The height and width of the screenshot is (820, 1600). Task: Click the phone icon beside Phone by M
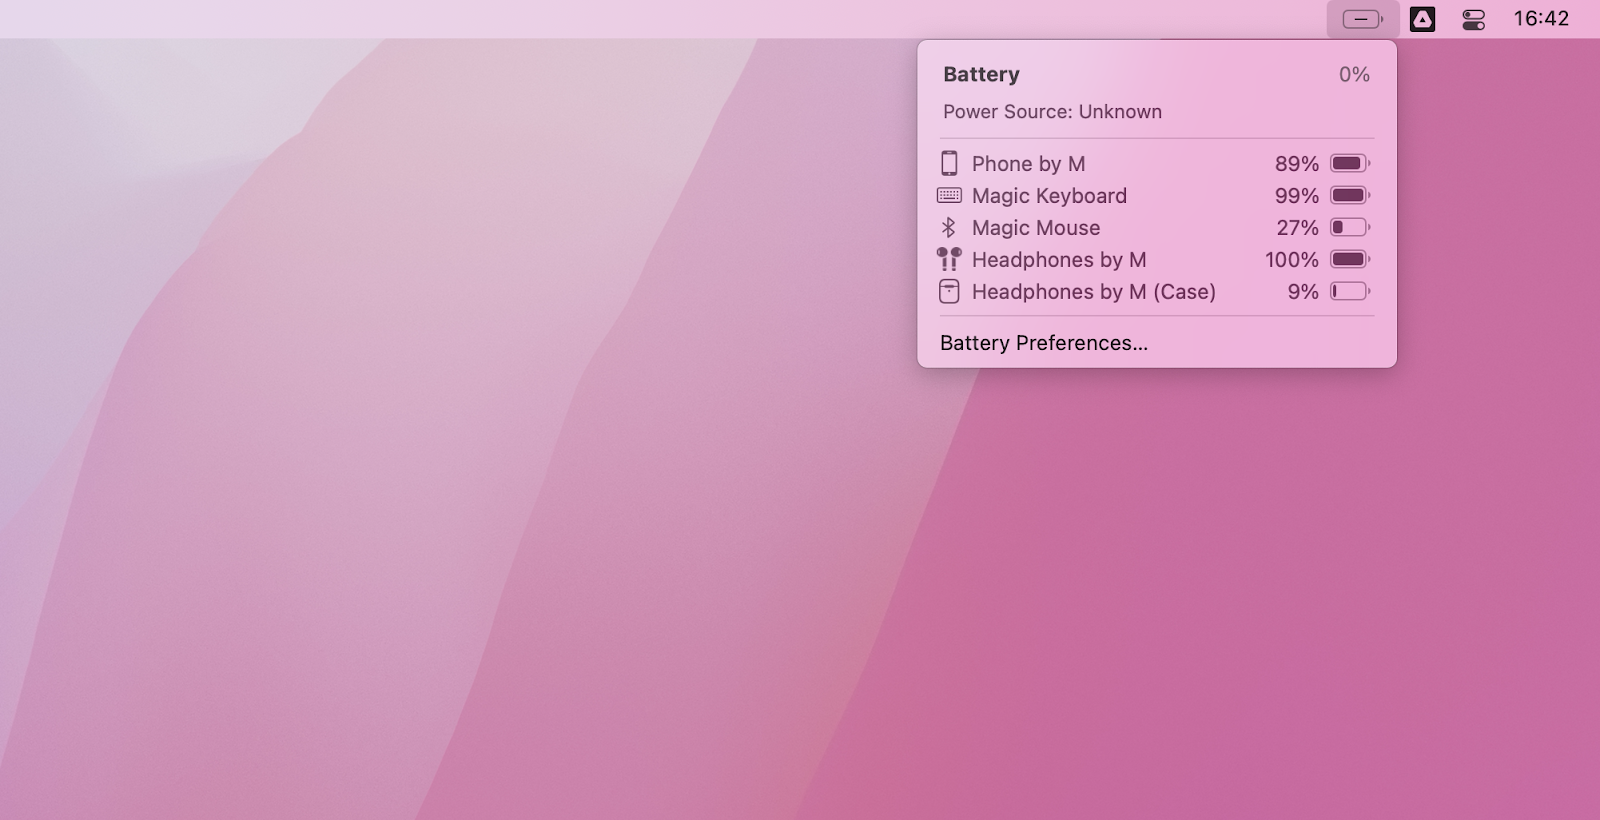[x=949, y=163]
